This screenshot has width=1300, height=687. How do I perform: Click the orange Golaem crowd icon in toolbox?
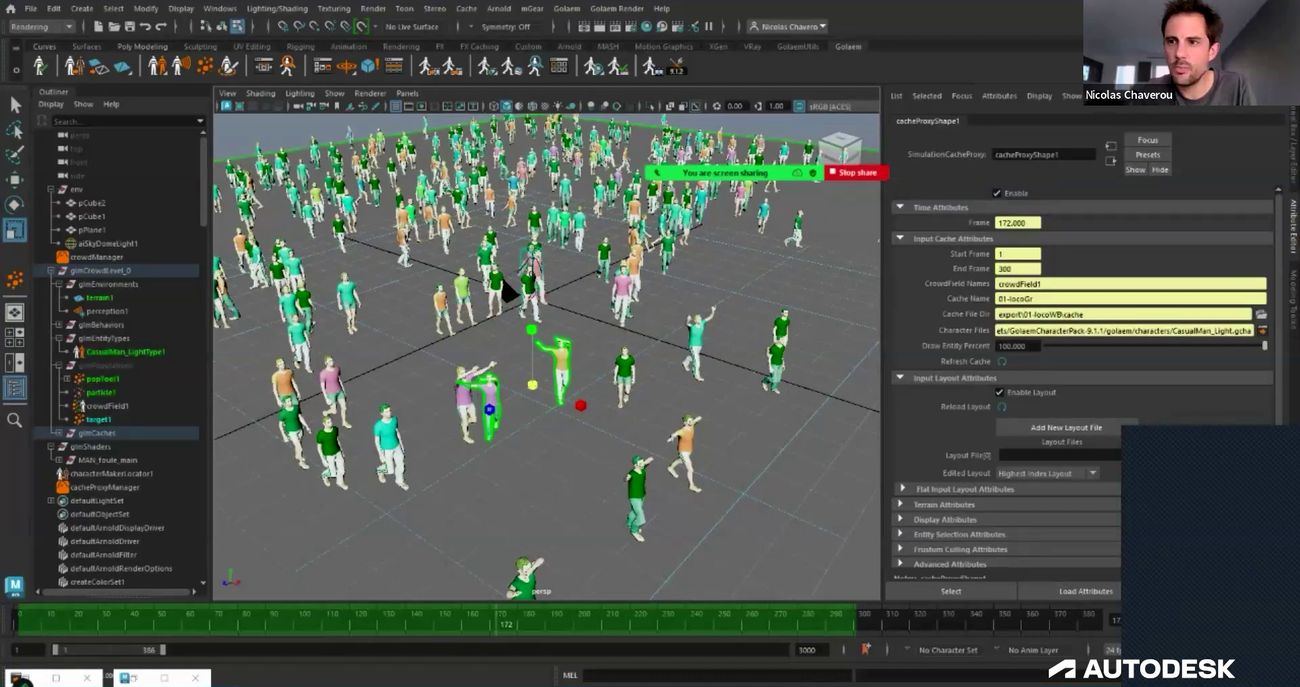[15, 281]
